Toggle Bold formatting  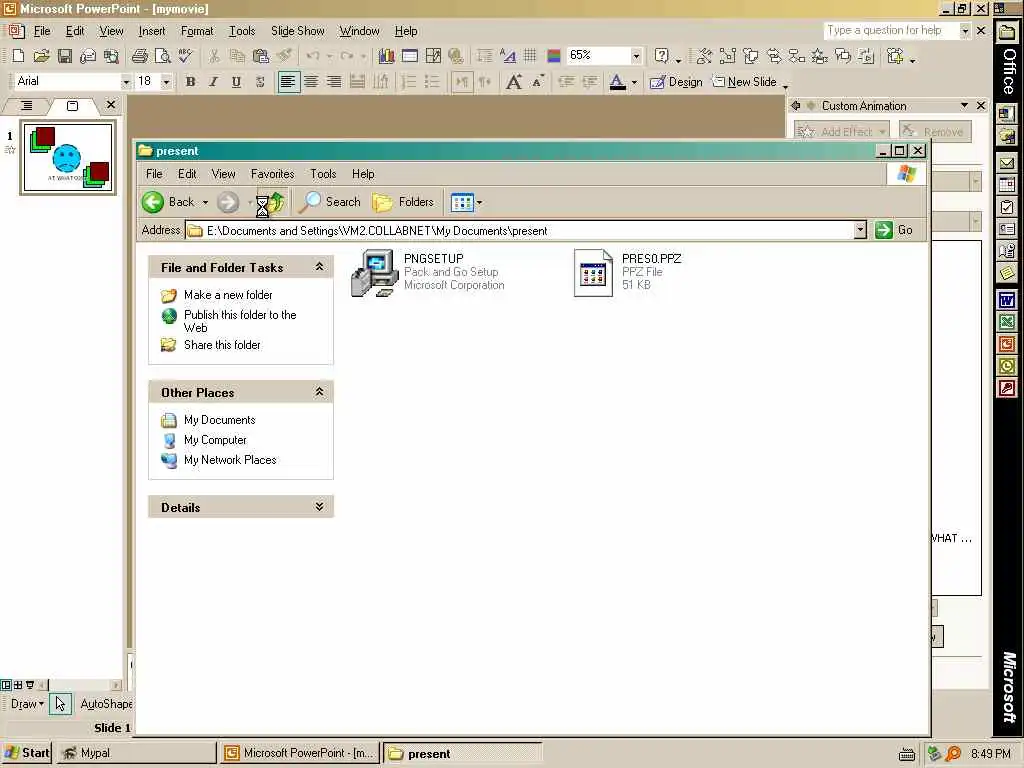190,82
